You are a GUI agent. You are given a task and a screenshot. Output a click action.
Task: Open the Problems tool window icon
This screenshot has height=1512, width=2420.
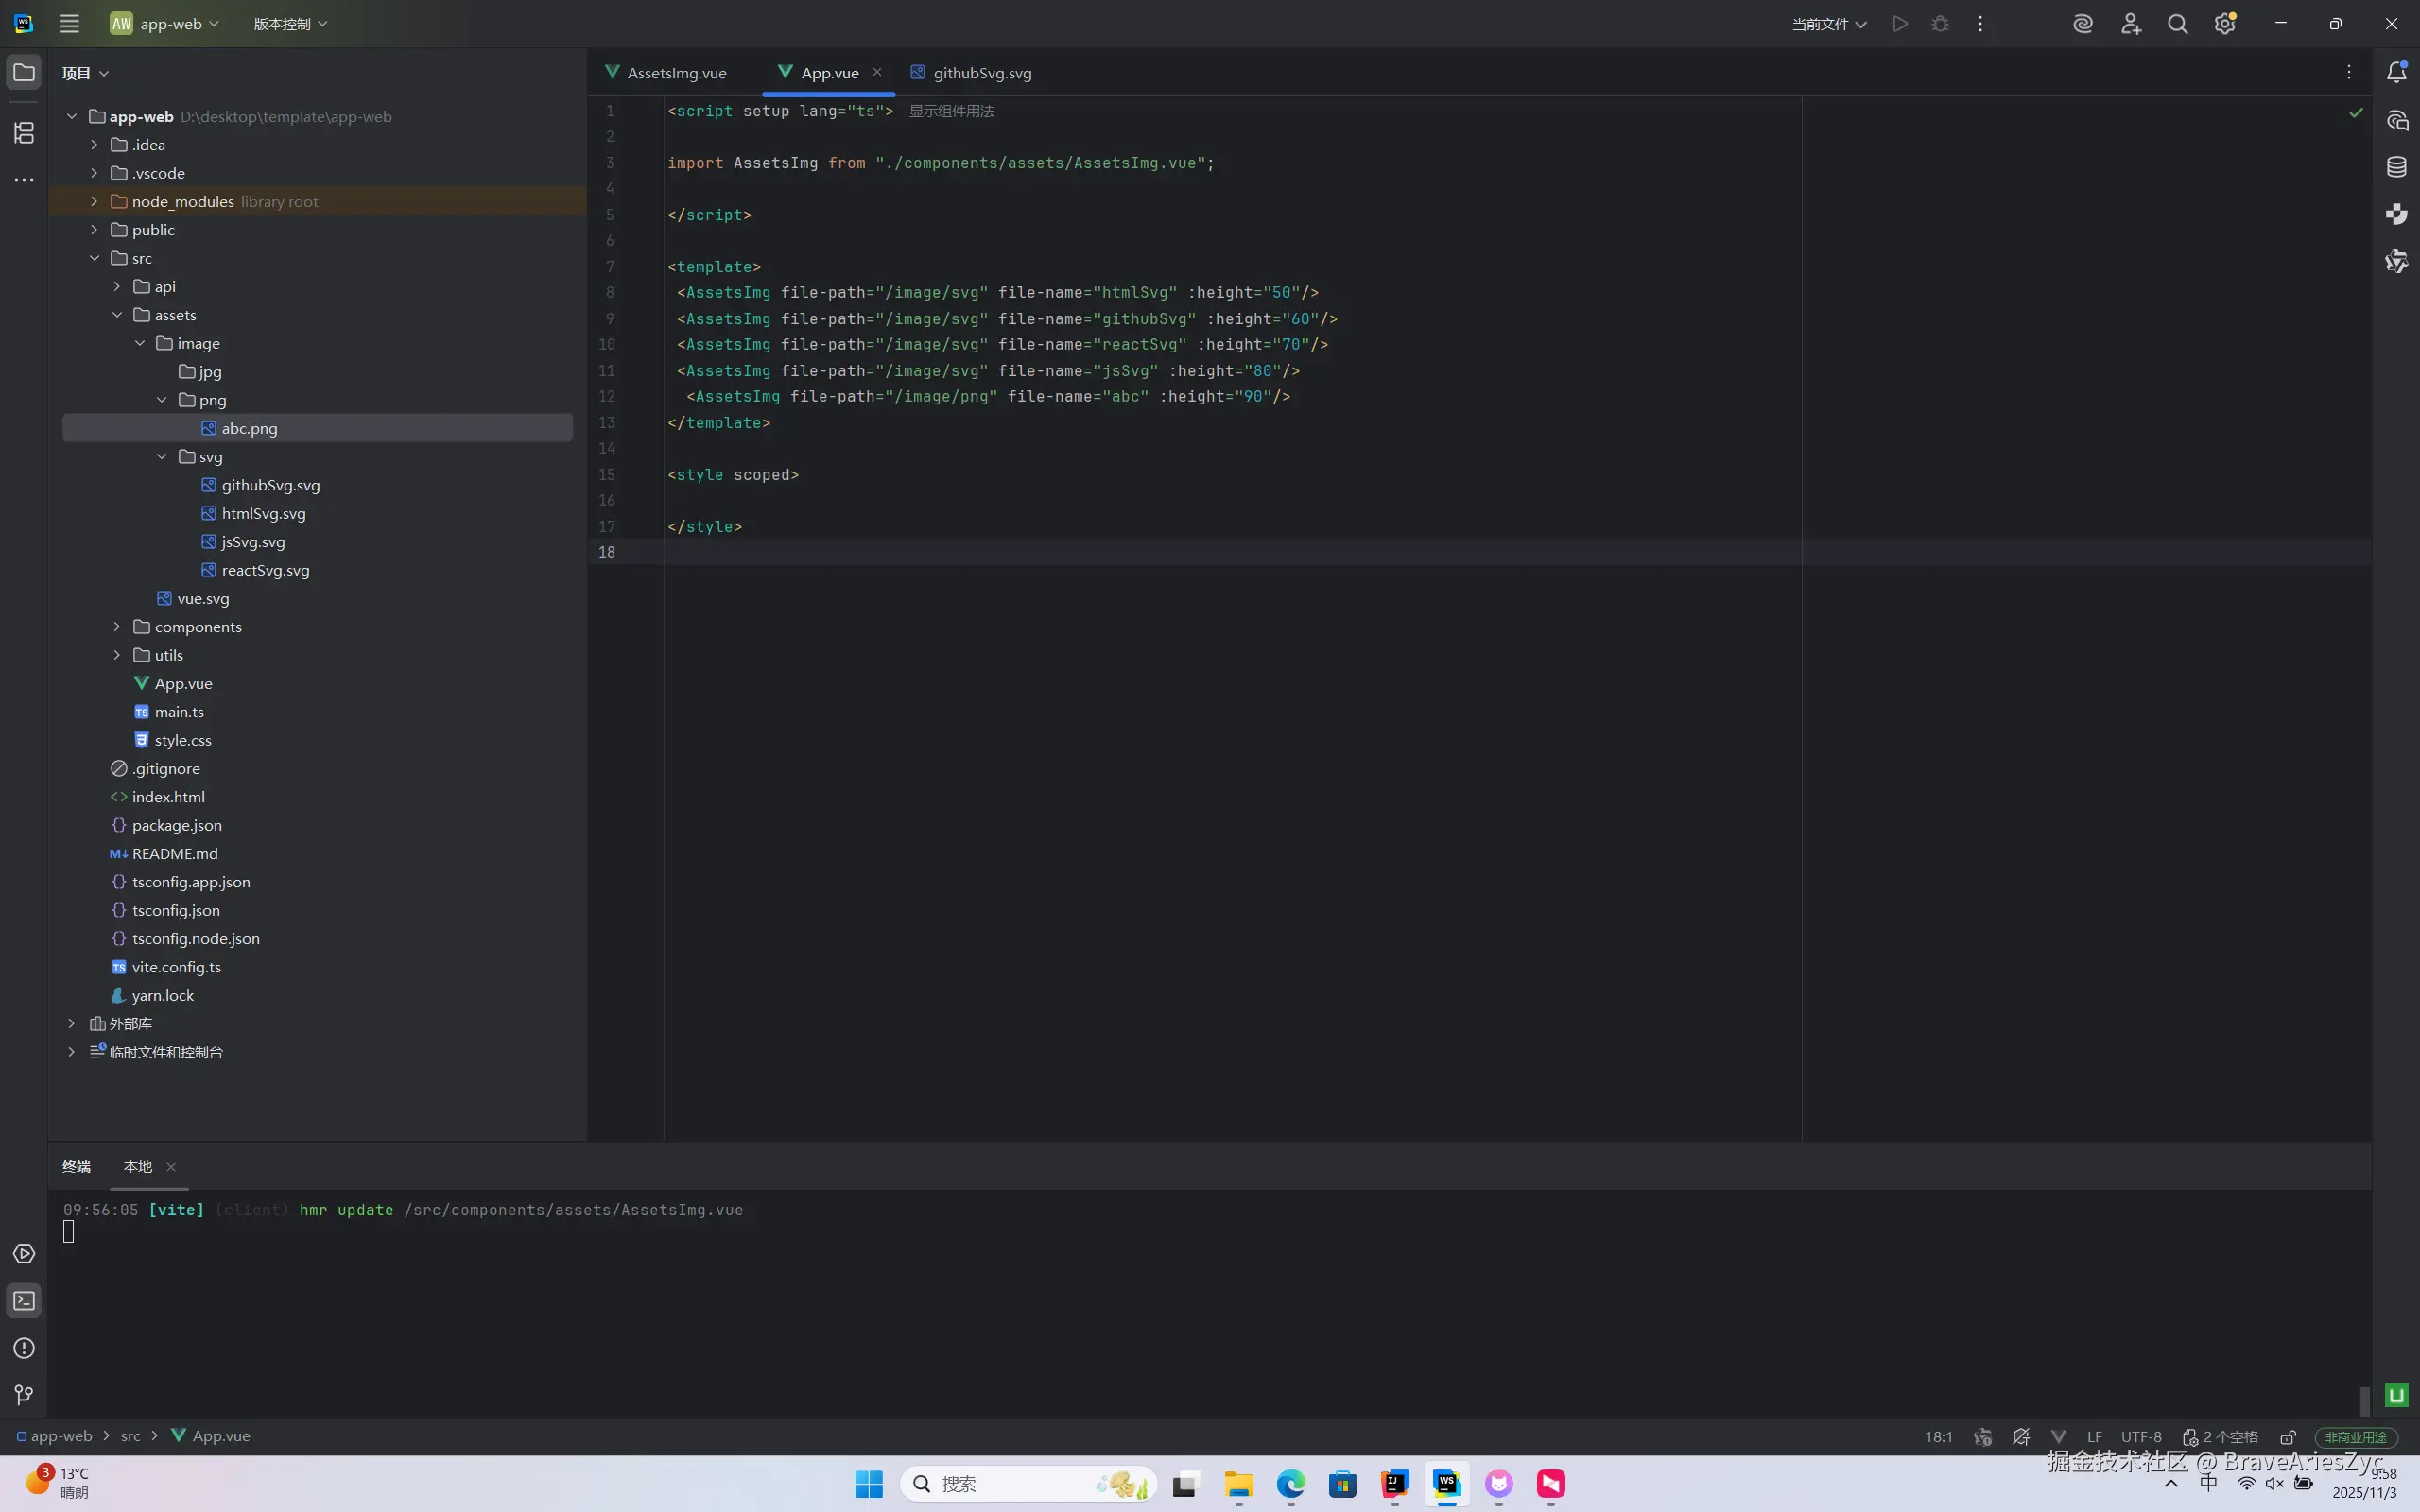(x=24, y=1348)
